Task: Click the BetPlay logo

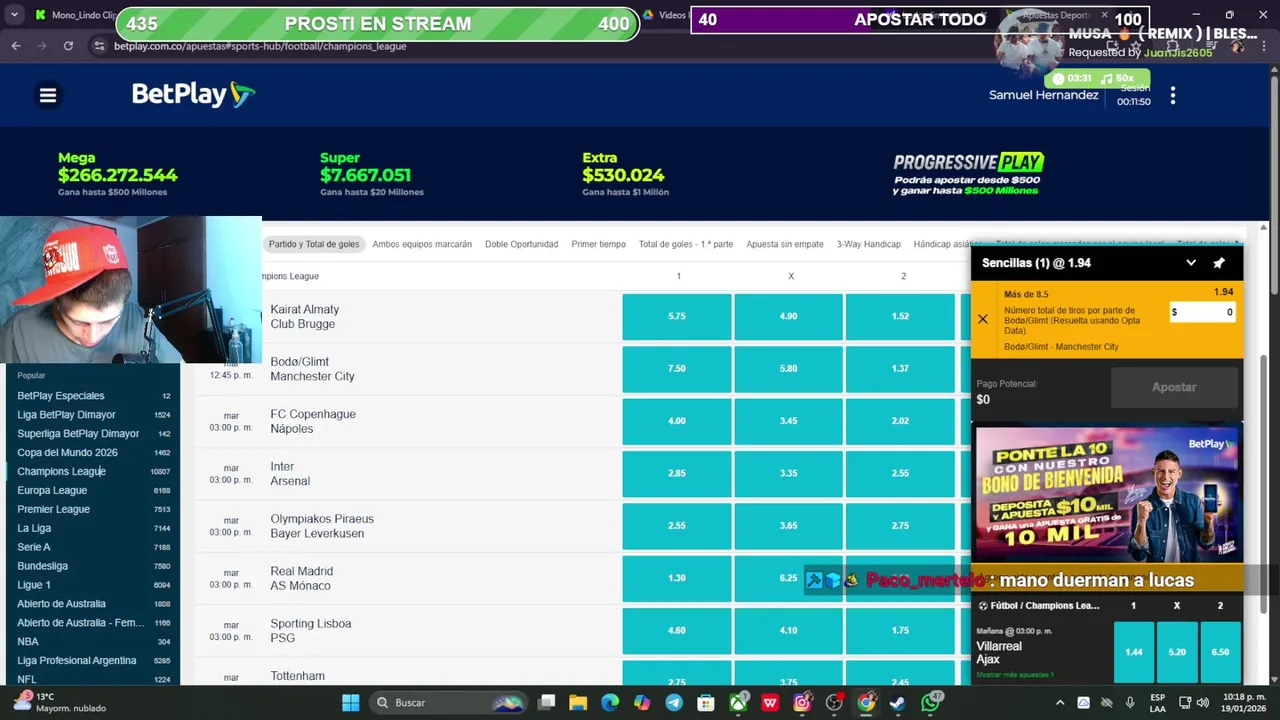Action: pos(193,94)
